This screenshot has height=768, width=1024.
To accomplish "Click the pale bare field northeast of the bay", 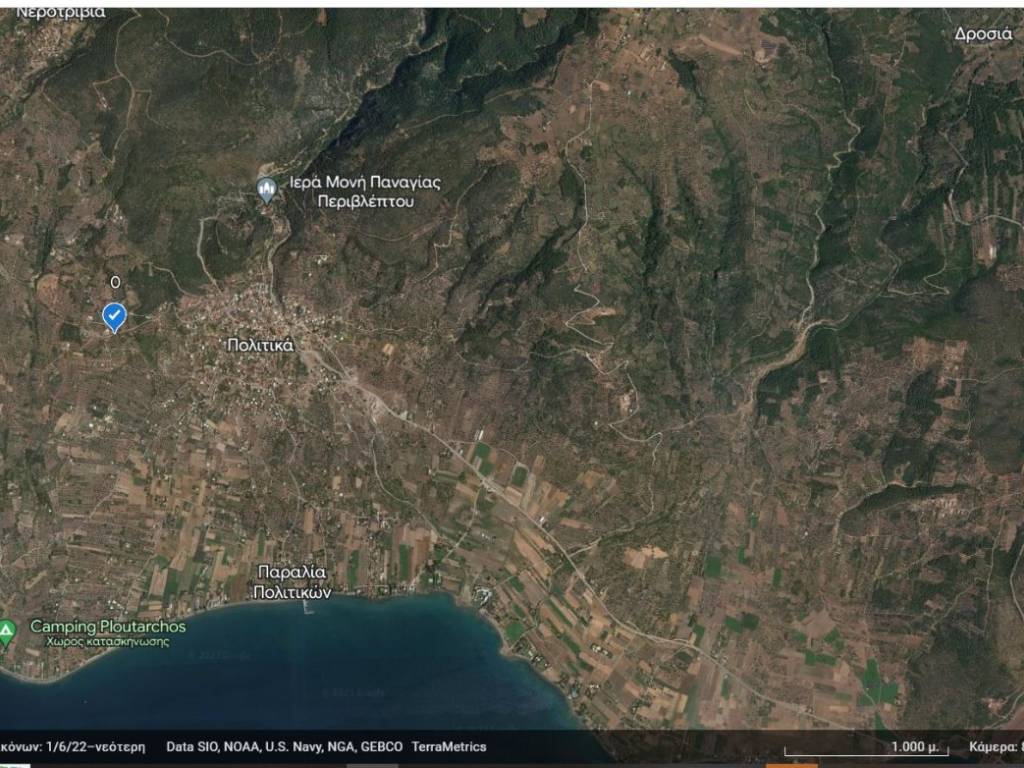I will pyautogui.click(x=645, y=553).
